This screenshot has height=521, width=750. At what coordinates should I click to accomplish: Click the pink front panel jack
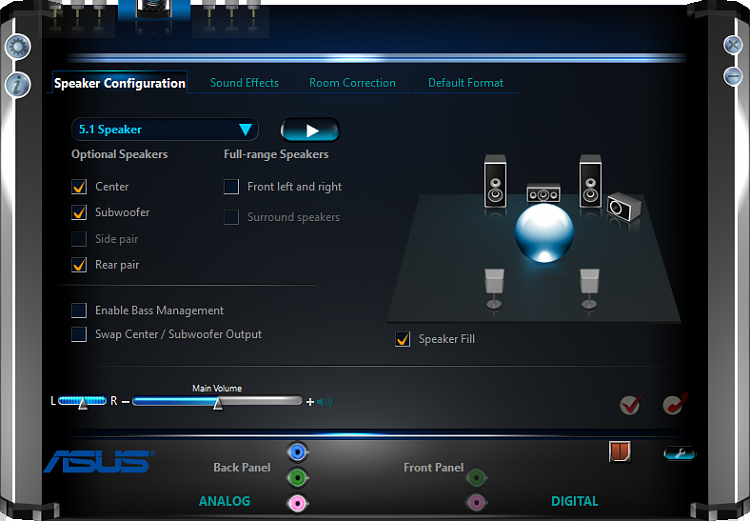[x=476, y=502]
